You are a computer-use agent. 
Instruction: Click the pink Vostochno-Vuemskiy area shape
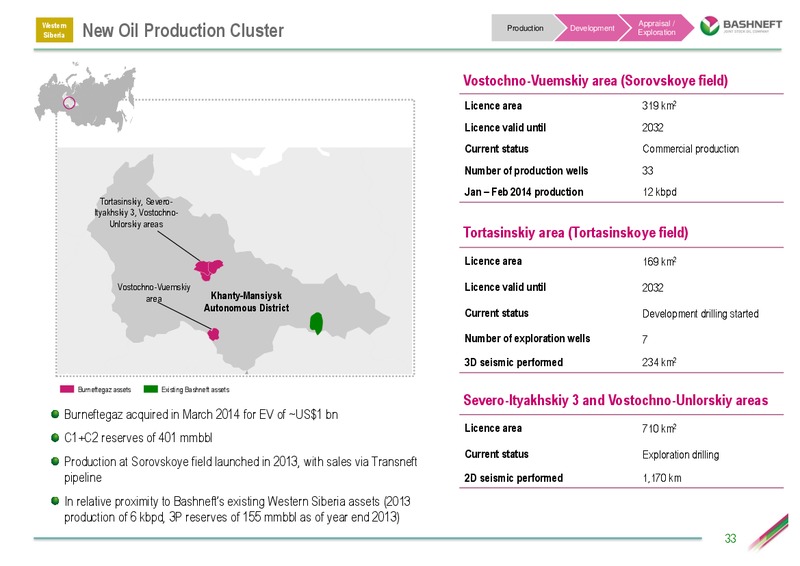click(213, 334)
